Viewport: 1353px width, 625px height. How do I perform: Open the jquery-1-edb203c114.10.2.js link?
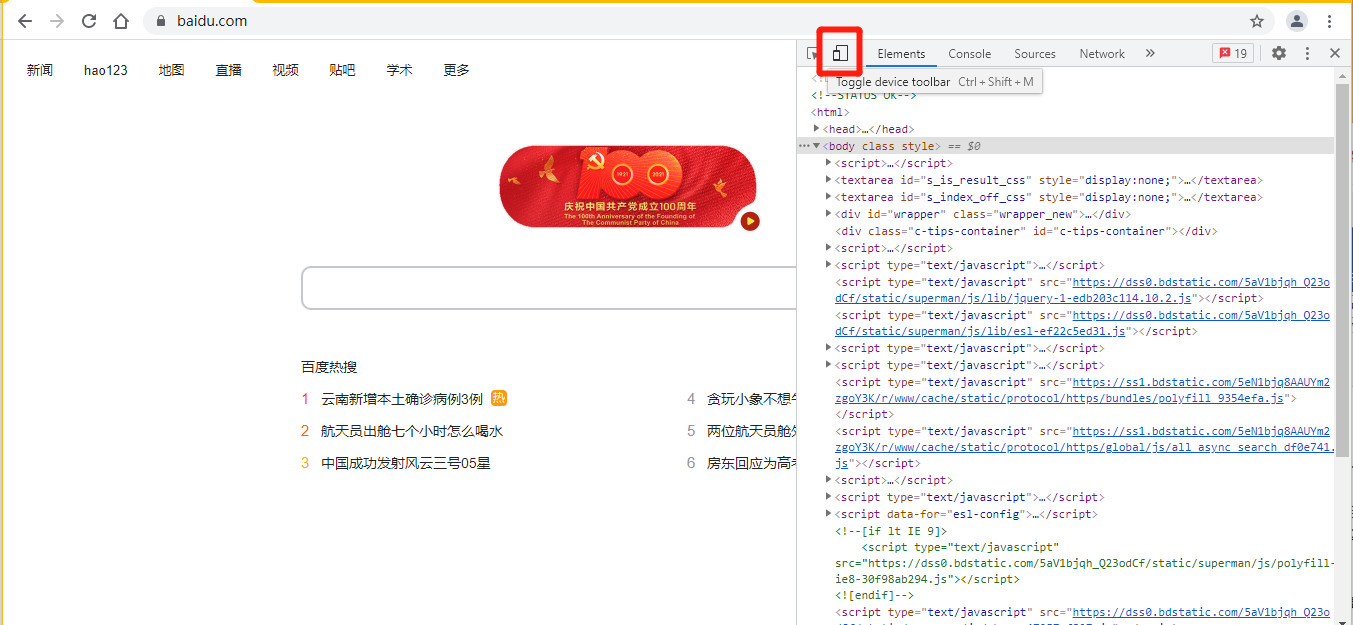click(1083, 290)
